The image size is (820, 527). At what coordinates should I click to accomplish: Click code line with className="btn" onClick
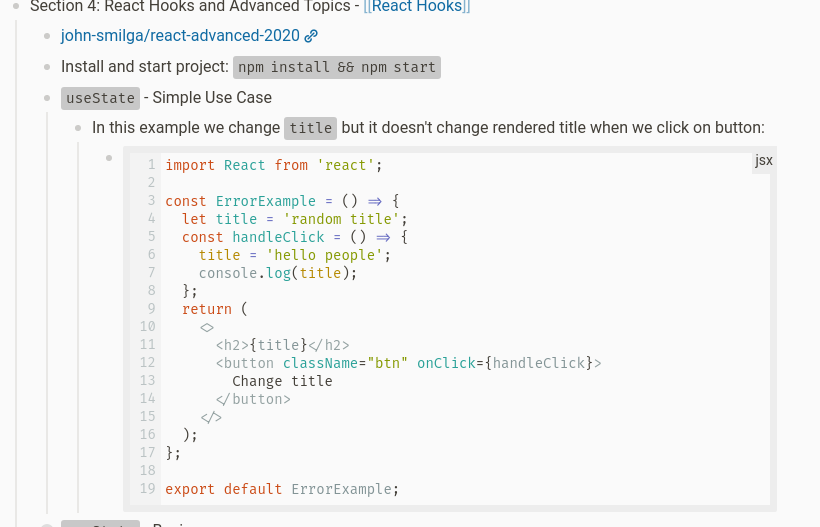pos(408,363)
